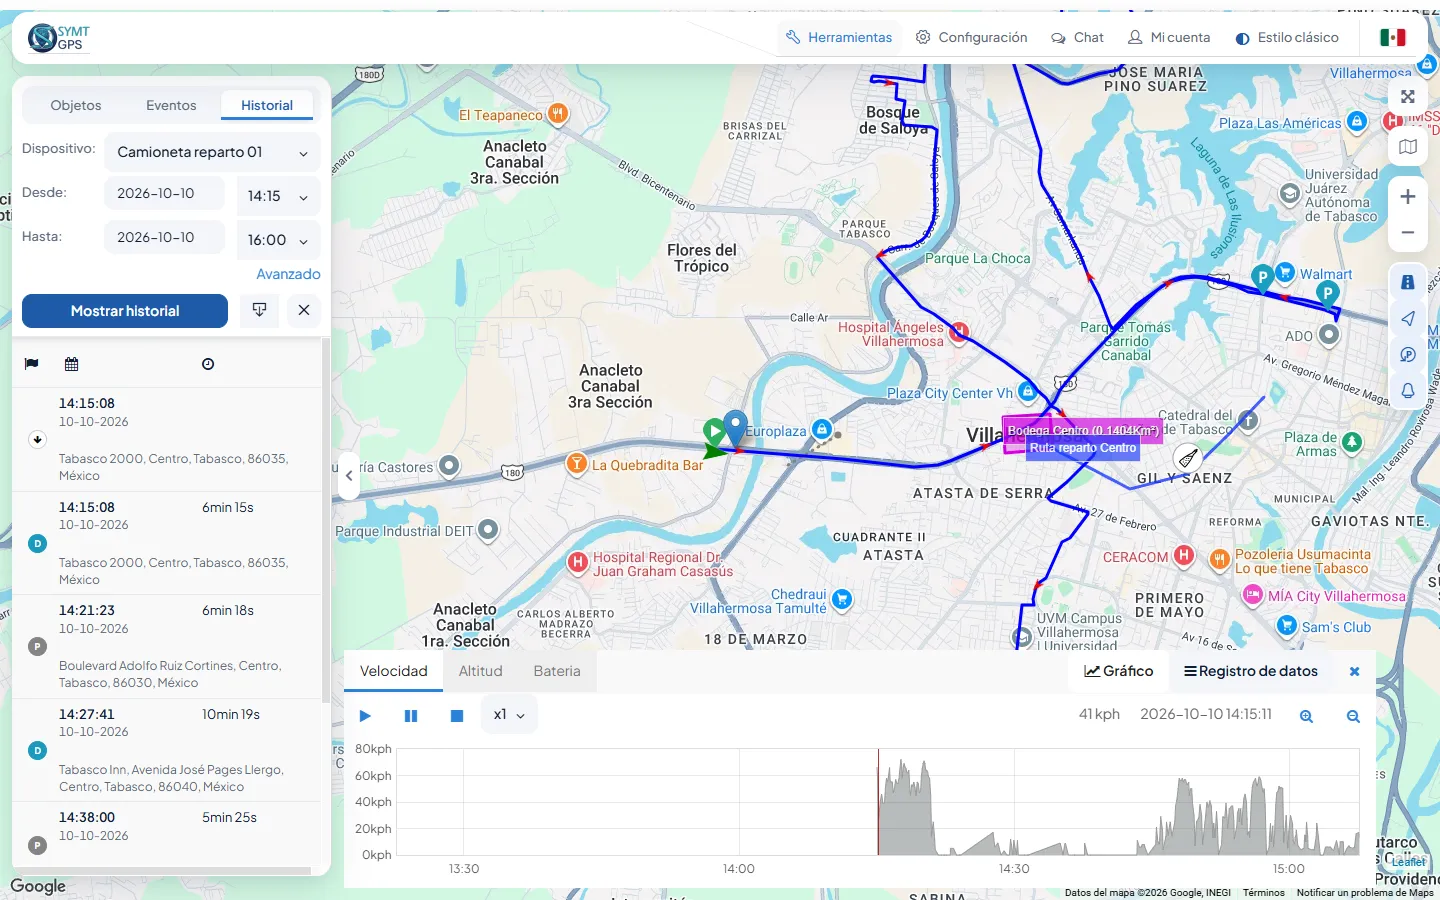Zoom out the map with minus
The height and width of the screenshot is (900, 1440).
tap(1407, 232)
